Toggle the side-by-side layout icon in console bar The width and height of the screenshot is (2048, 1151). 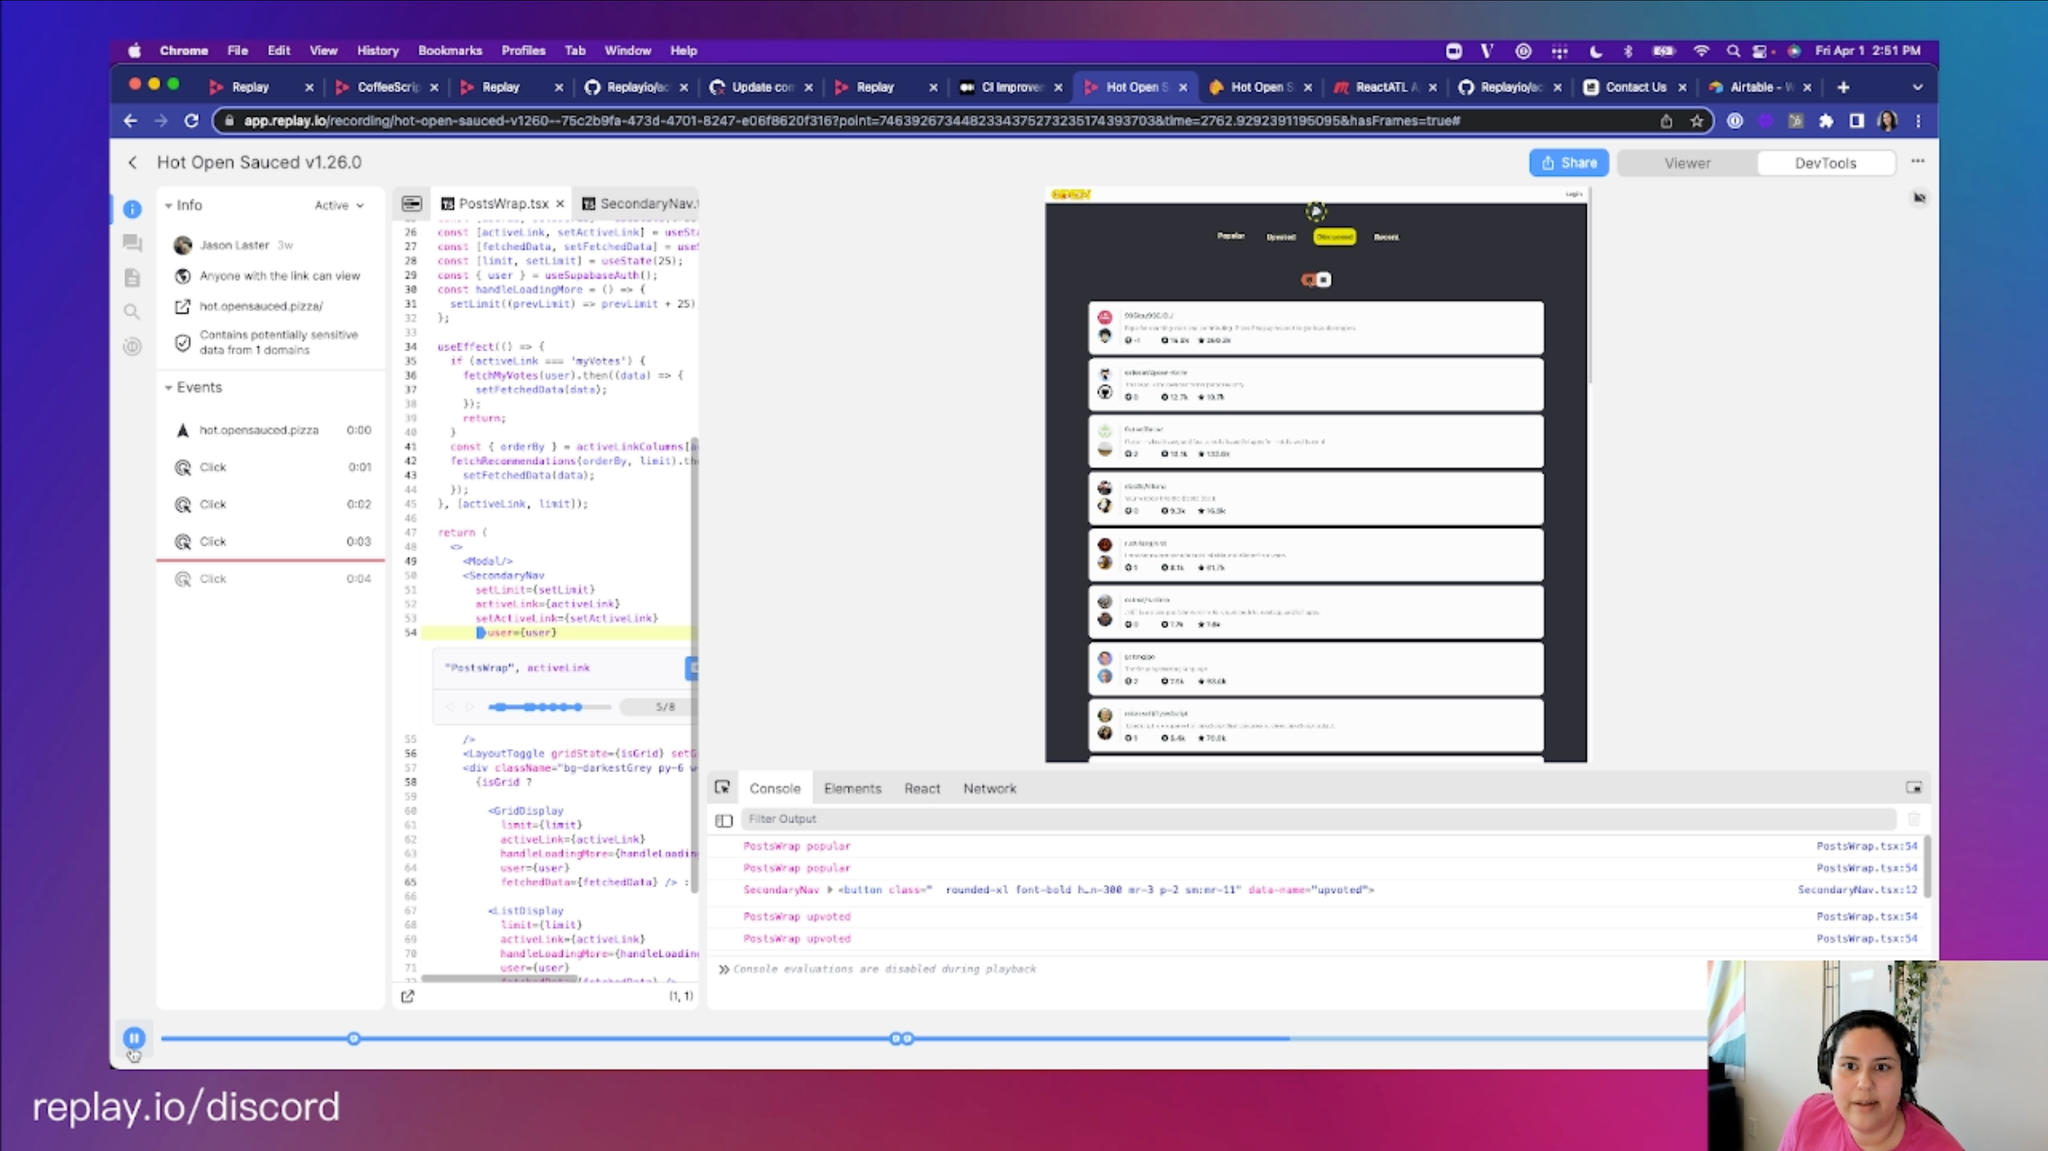(x=1913, y=788)
